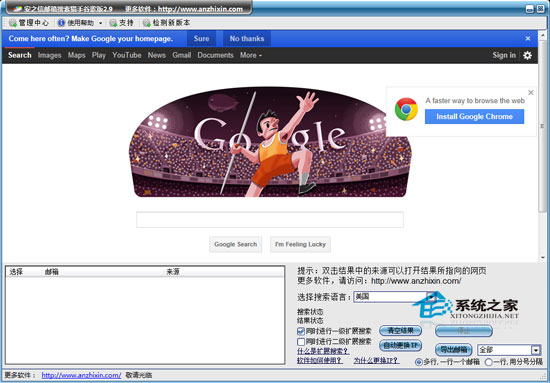Expand the 选择搜索语言 dropdown
Screen dimensions: 550x383
point(431,297)
